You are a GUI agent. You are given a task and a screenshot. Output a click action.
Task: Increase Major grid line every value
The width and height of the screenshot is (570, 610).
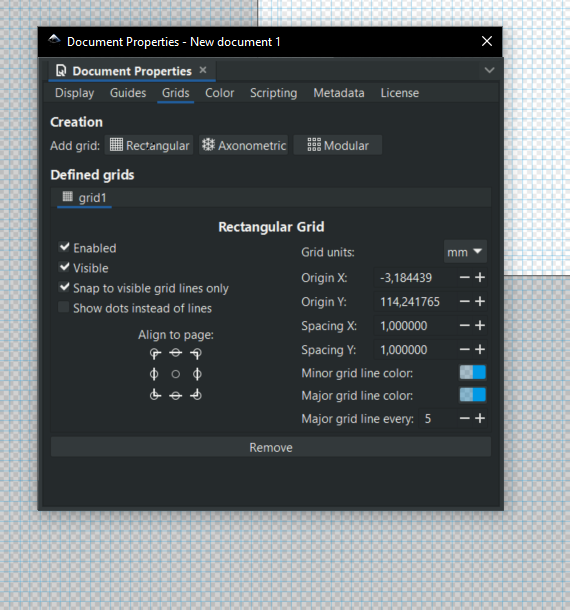[480, 419]
